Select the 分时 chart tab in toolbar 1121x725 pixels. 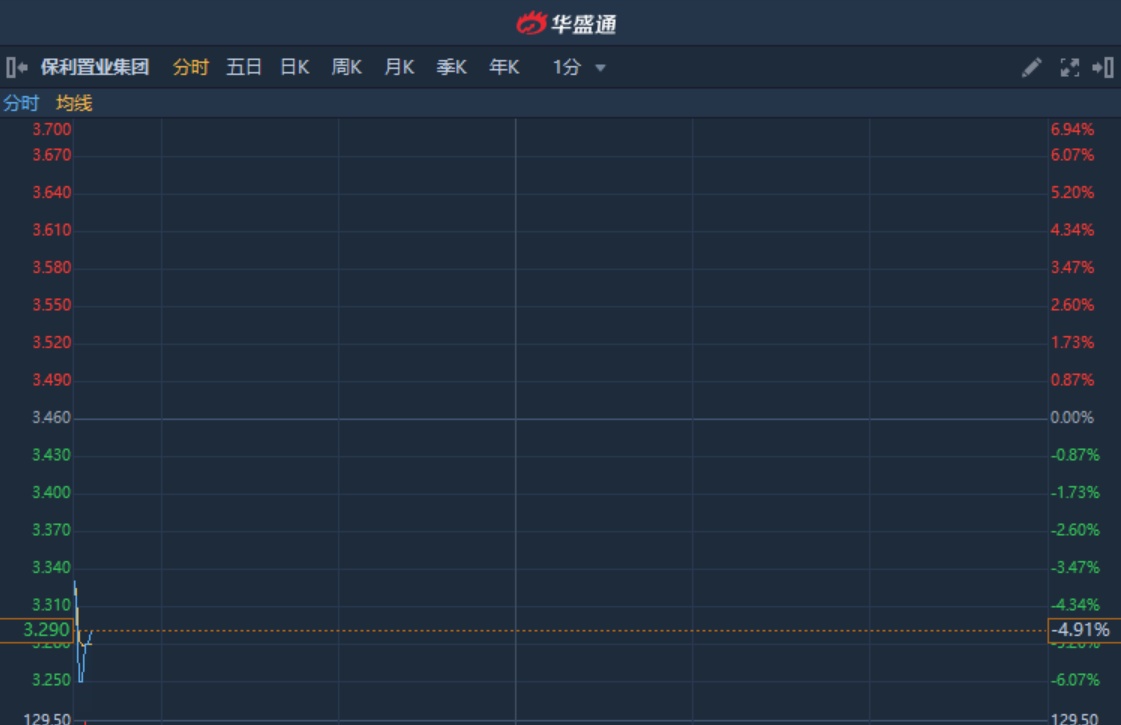[x=190, y=67]
